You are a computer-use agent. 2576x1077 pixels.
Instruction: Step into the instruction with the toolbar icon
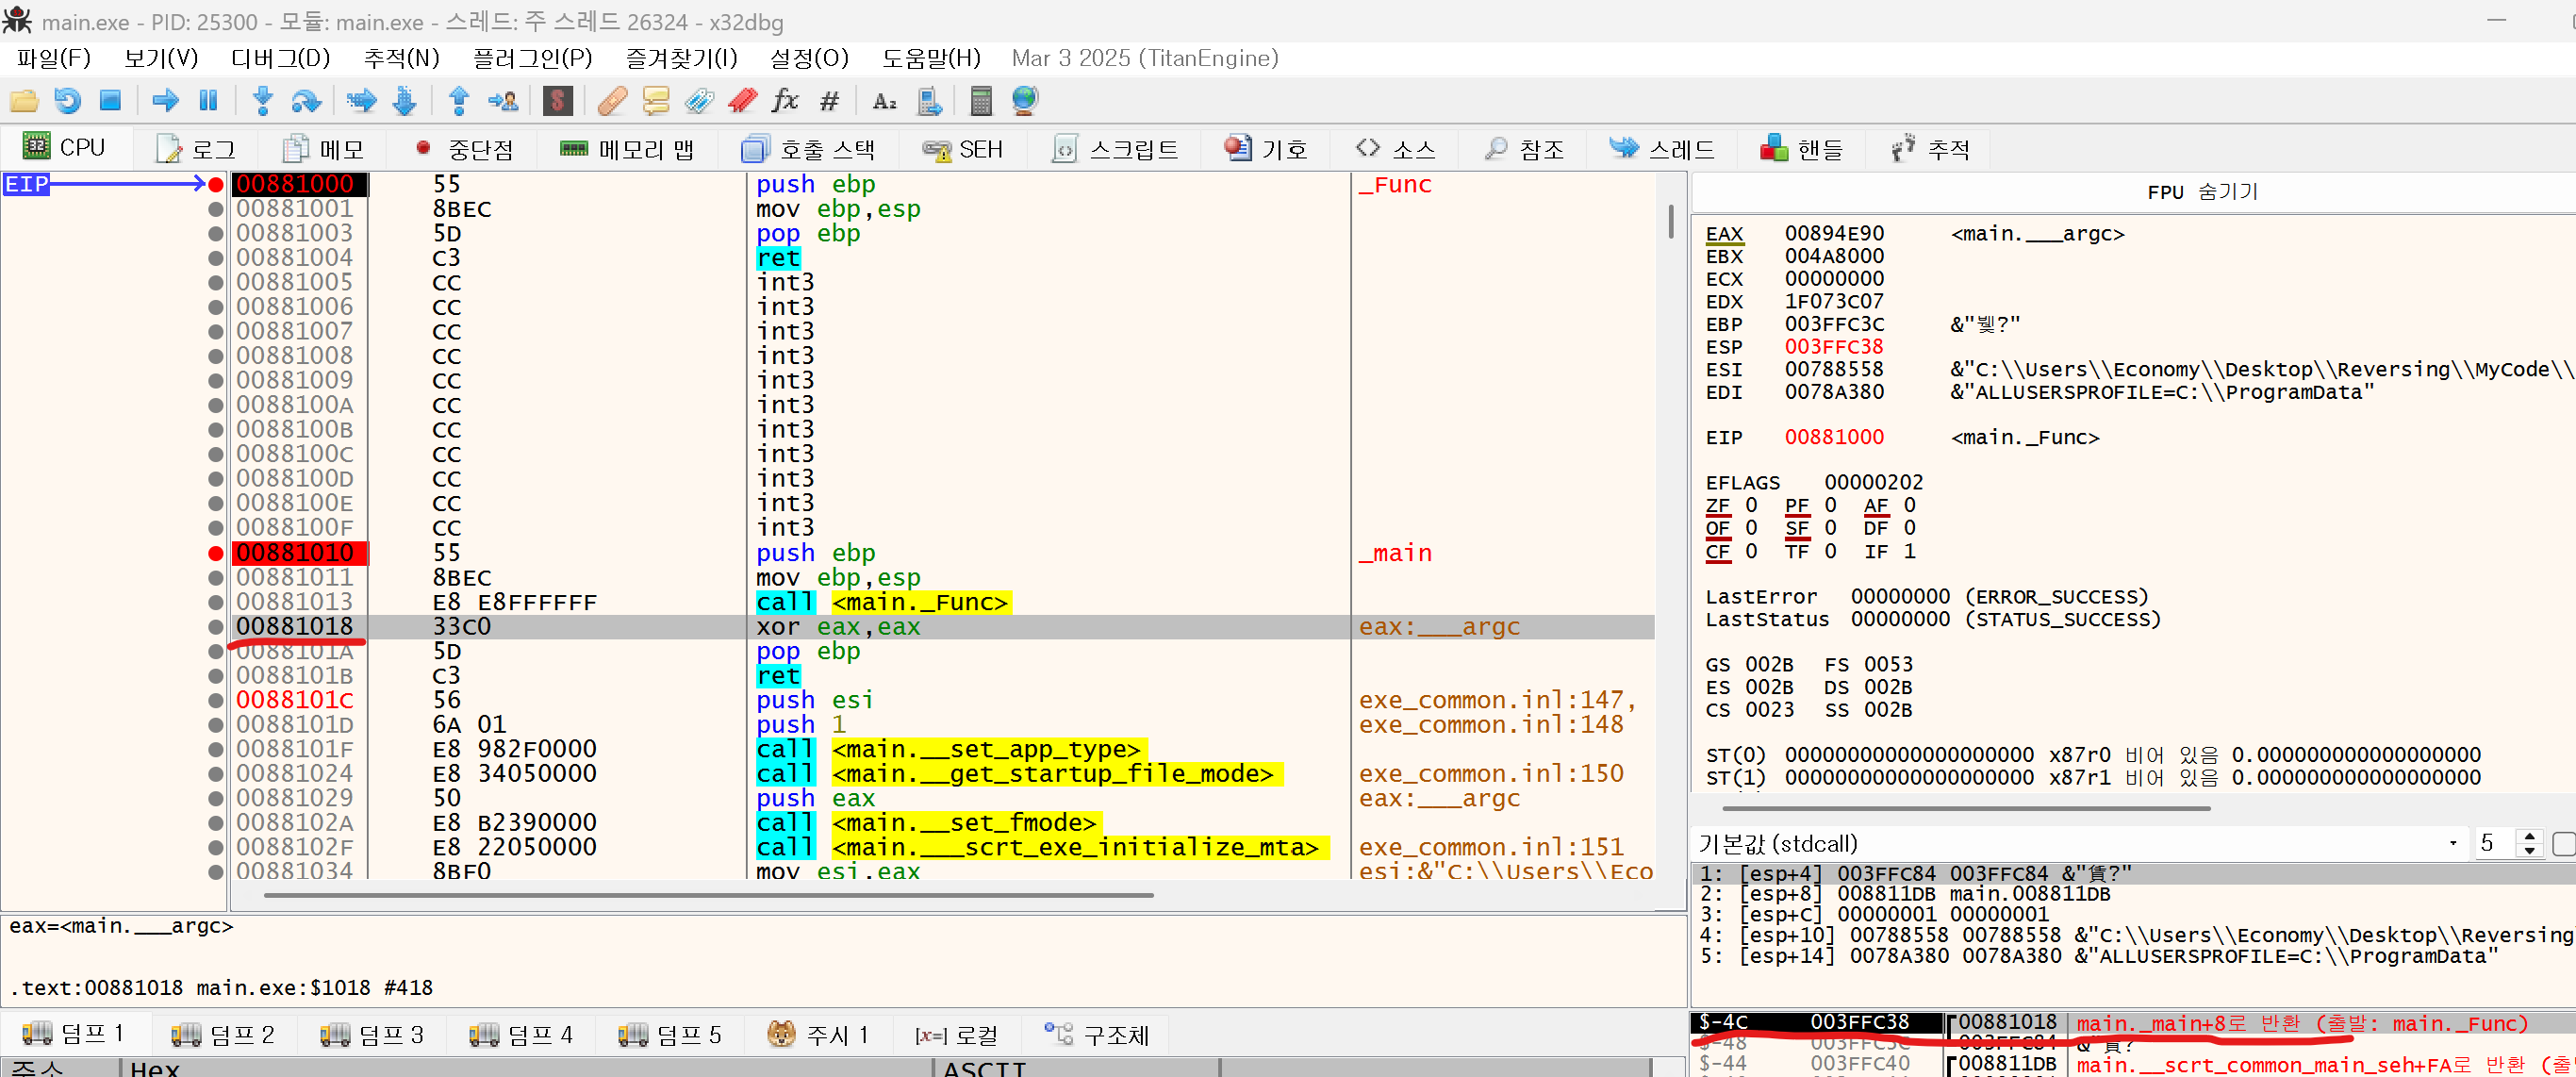[263, 100]
